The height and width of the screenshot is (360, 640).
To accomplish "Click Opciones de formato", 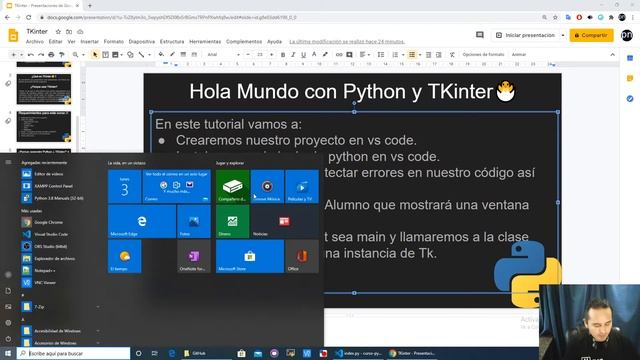I will (483, 55).
